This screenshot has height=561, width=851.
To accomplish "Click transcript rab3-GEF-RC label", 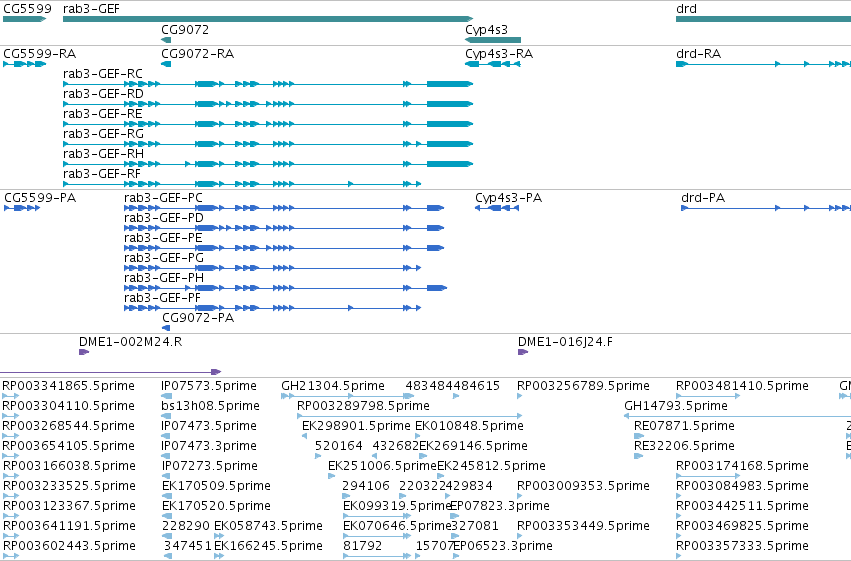I will pos(103,74).
